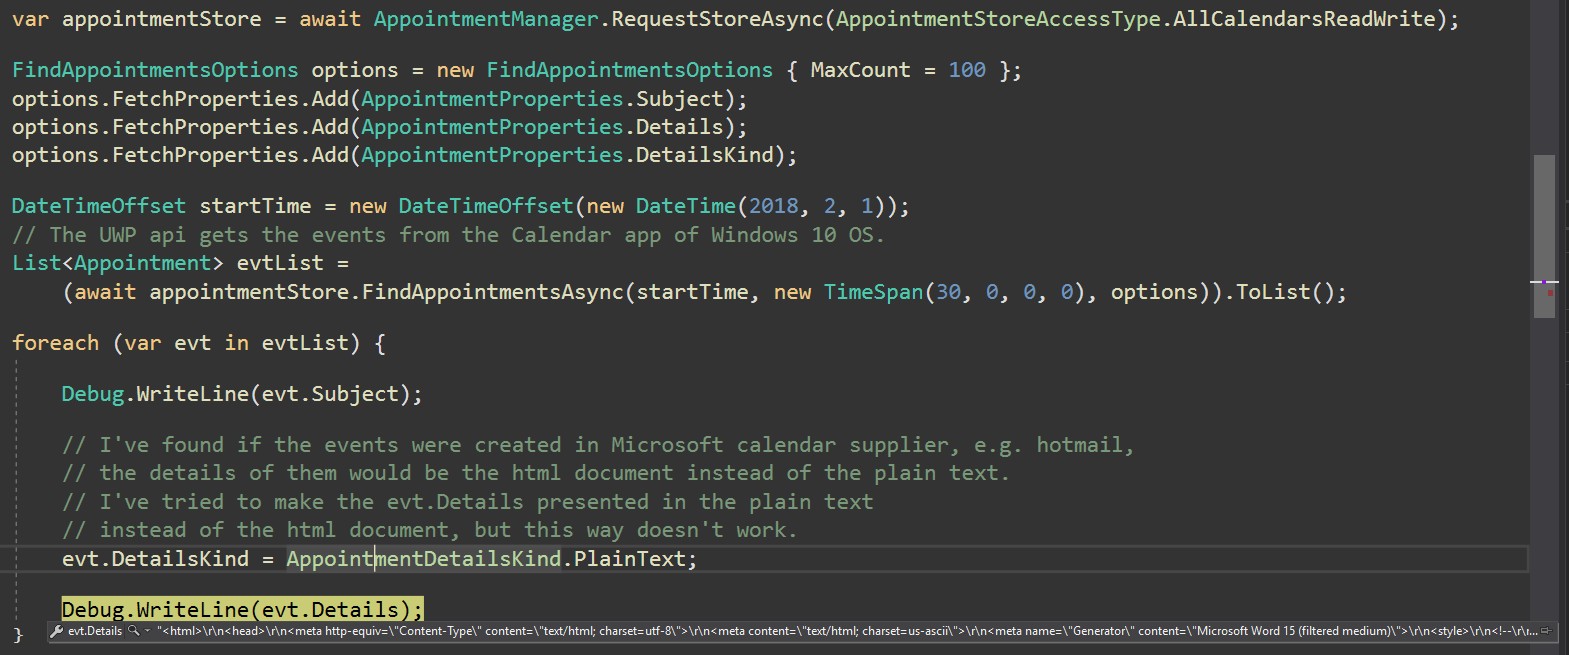Click the highlighted Debug.WriteLine(evt.Details) statement

coord(242,610)
